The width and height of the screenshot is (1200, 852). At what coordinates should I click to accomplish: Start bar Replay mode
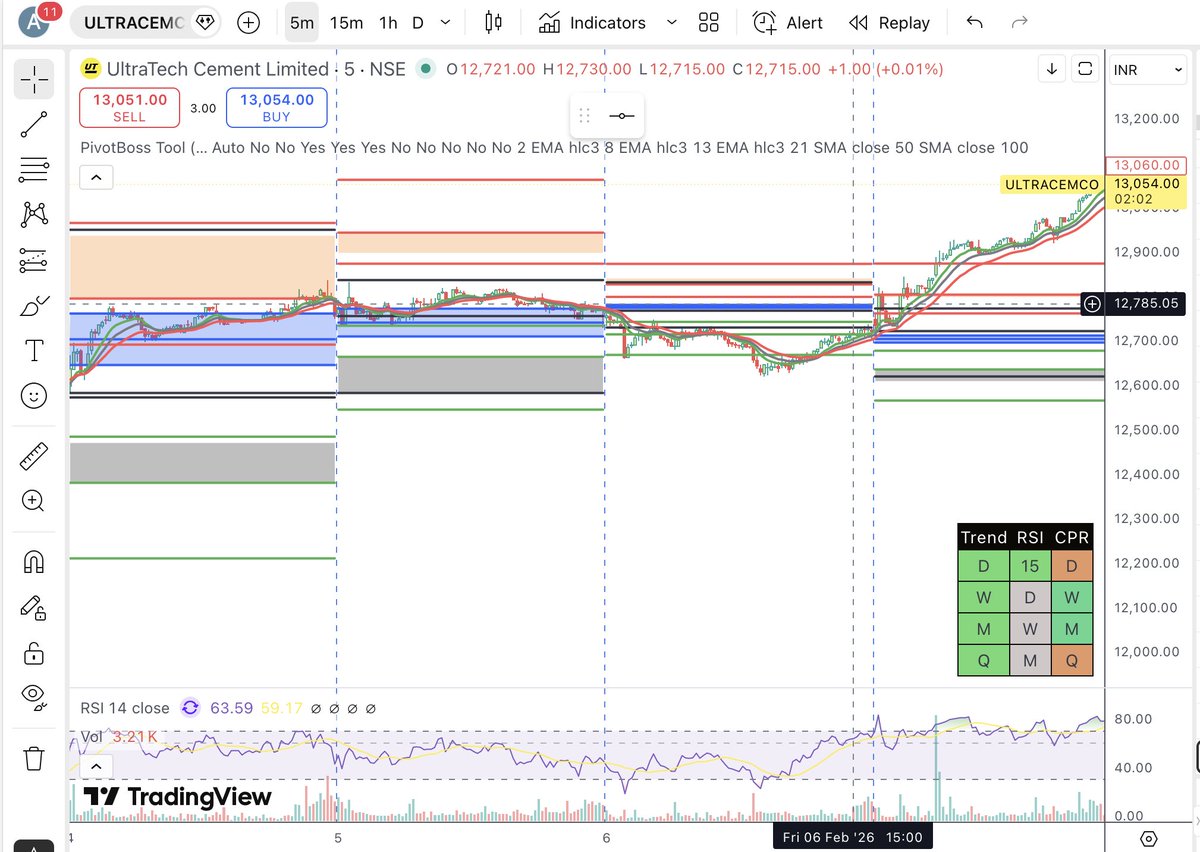tap(889, 22)
